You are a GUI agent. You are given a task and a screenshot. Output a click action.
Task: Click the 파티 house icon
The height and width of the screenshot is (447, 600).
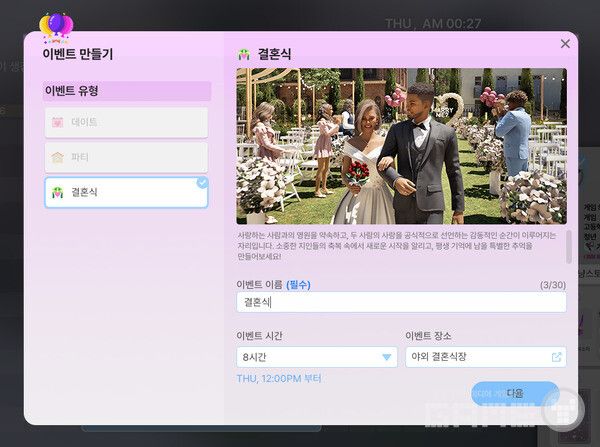coord(57,157)
